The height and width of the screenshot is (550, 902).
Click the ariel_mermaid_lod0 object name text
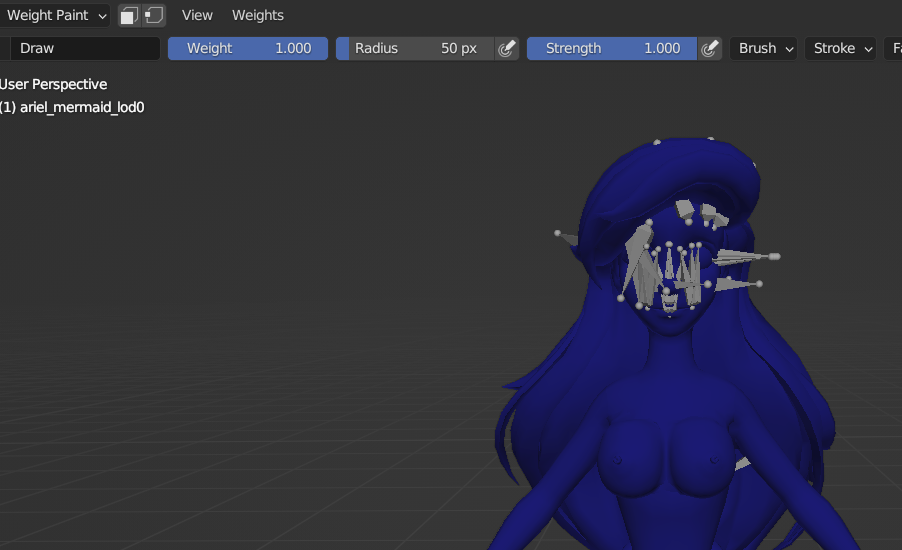tap(82, 108)
